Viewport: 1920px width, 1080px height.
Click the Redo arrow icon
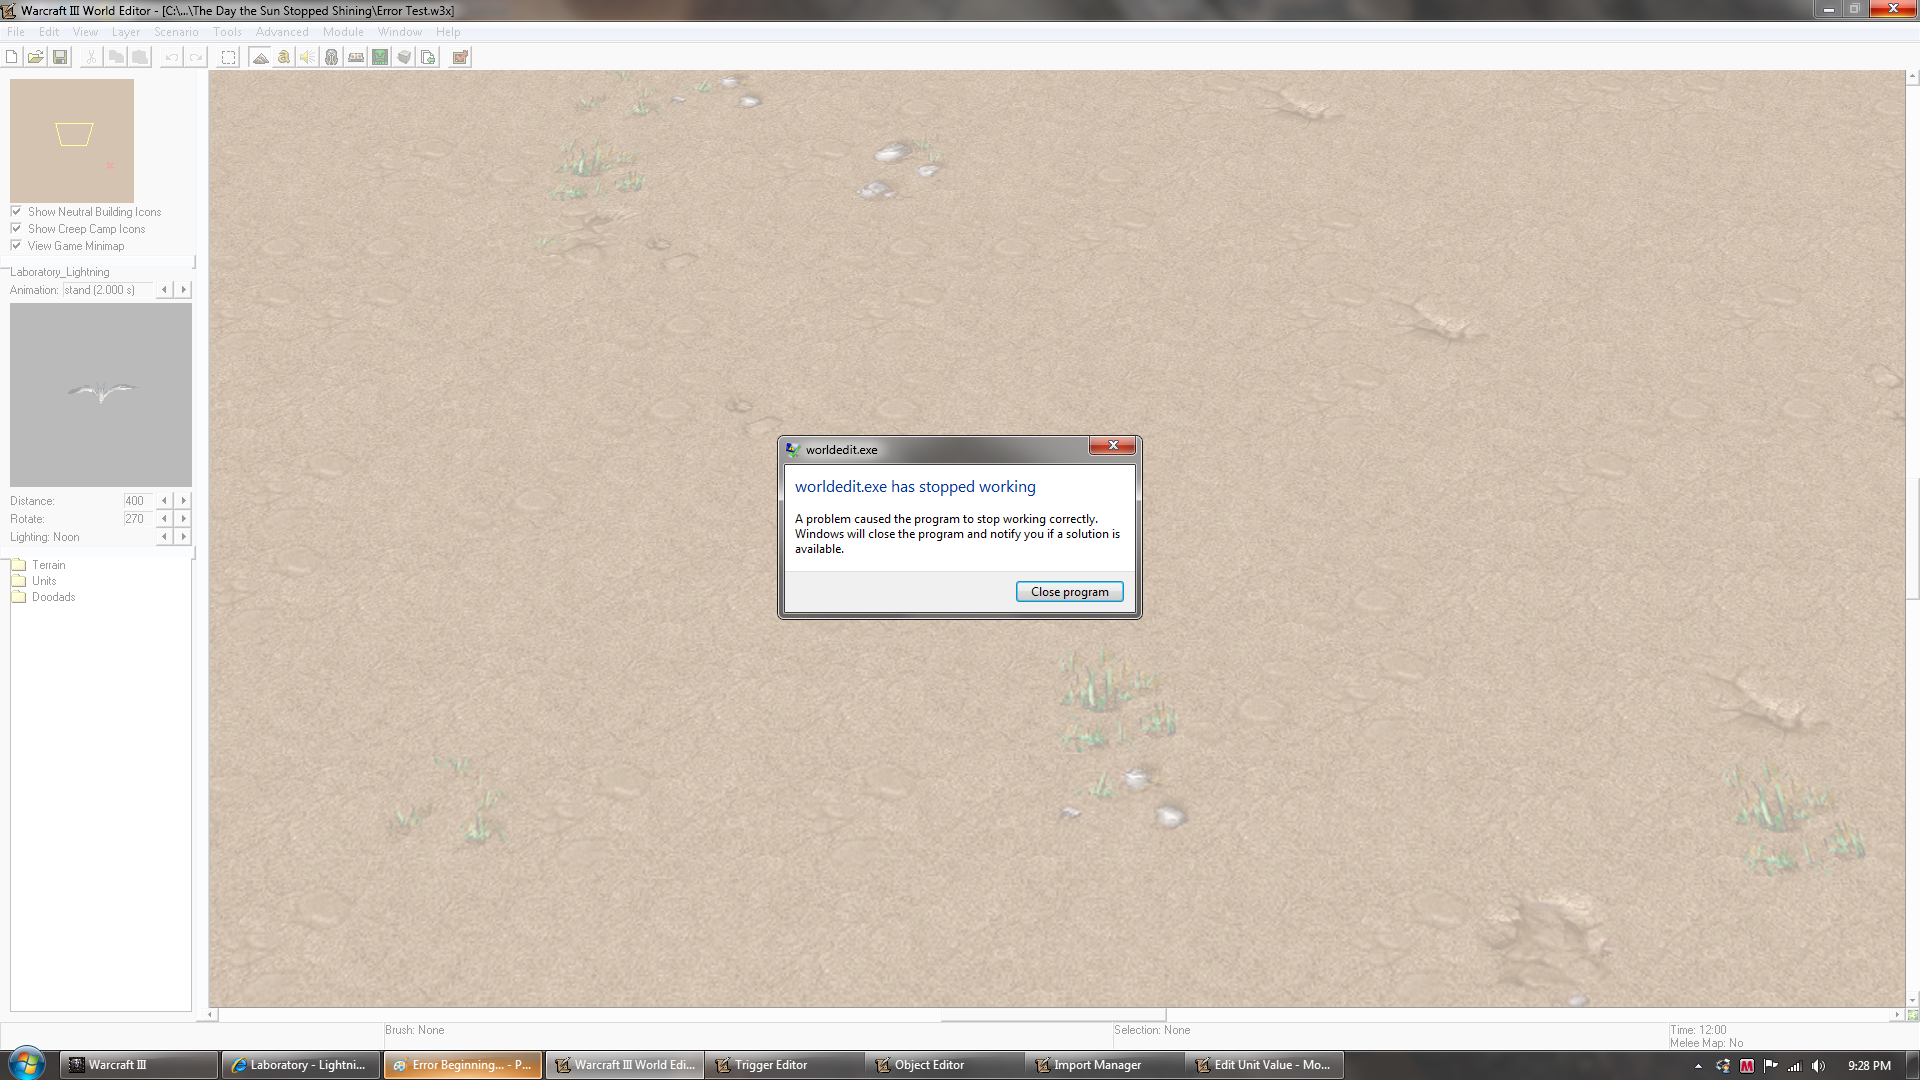[196, 57]
